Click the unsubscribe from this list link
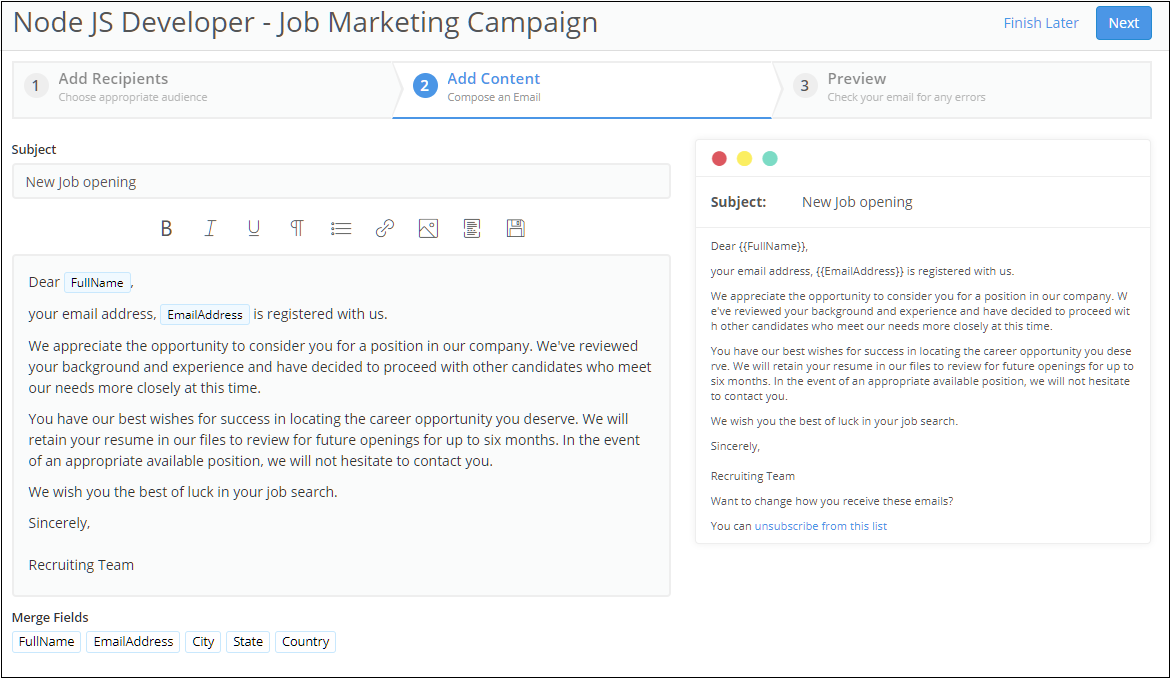This screenshot has height=678, width=1170. pos(820,526)
